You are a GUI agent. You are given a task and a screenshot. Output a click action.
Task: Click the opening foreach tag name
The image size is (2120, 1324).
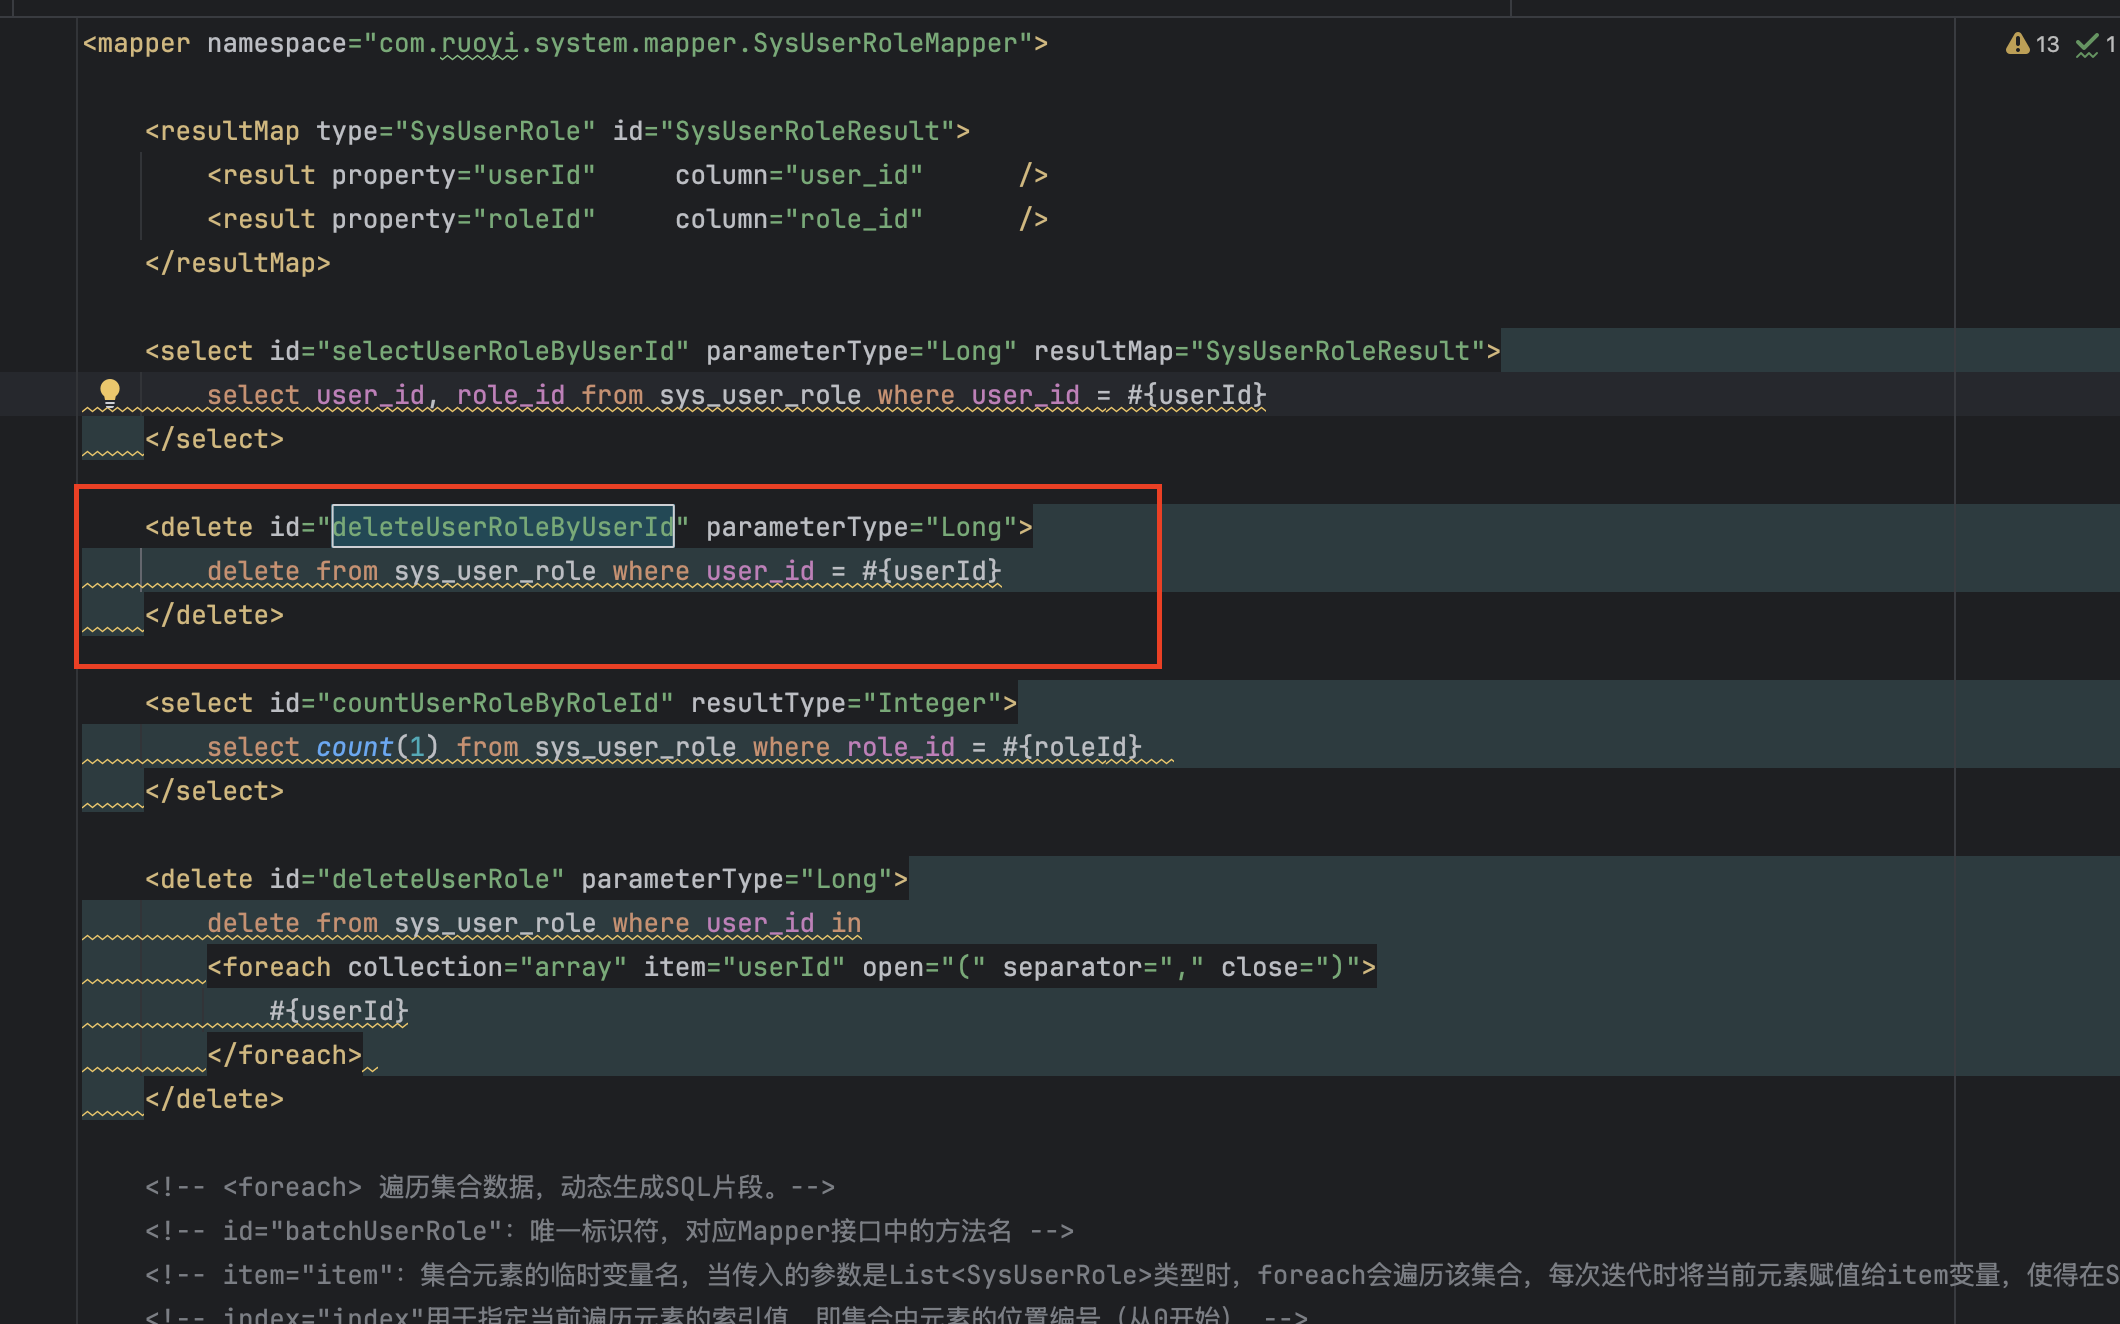coord(276,967)
